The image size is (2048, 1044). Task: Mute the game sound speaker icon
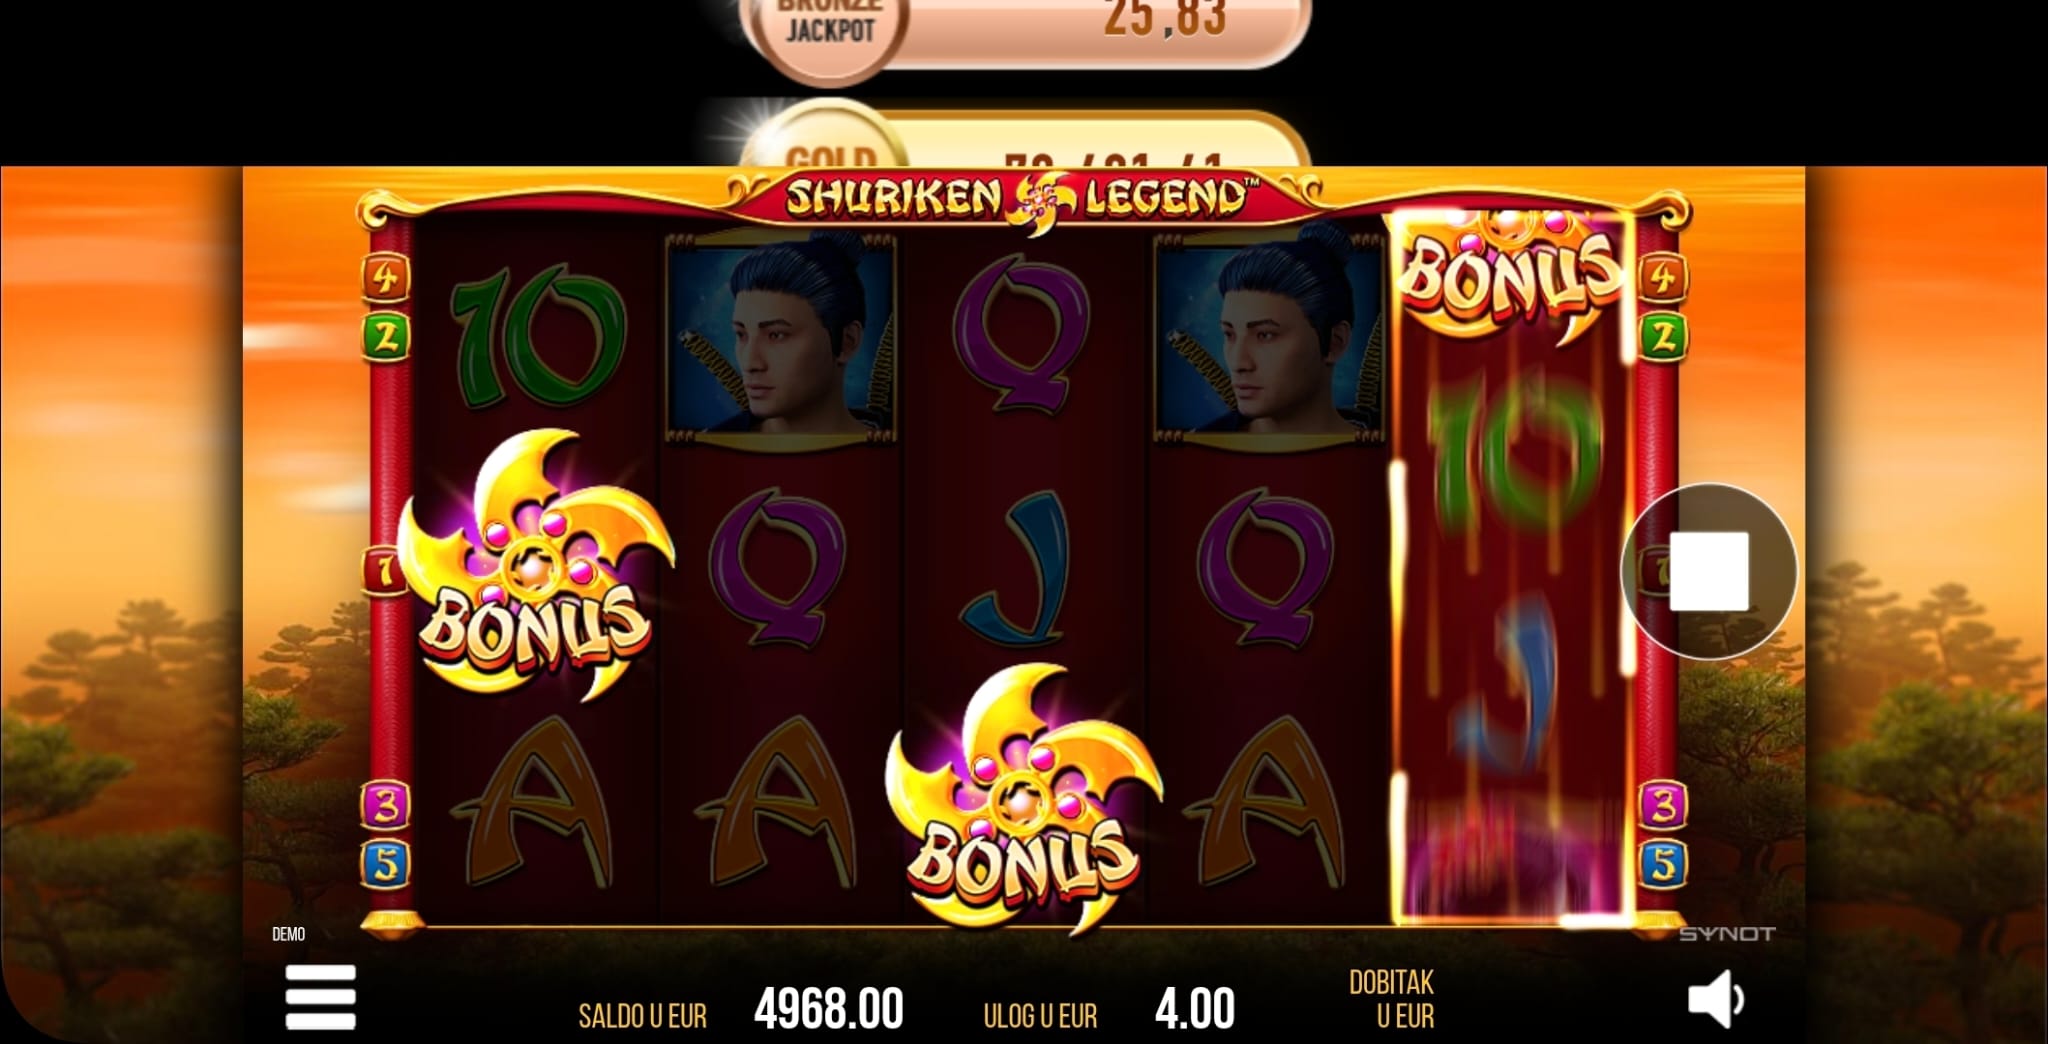click(x=1716, y=999)
